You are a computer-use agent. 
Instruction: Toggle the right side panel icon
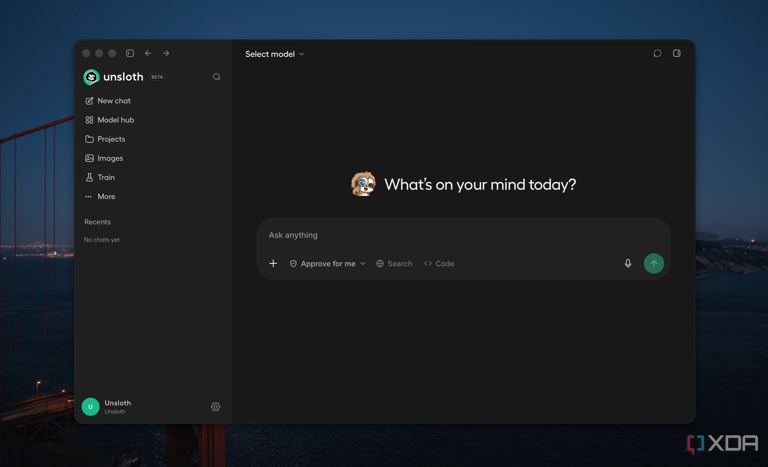[676, 53]
